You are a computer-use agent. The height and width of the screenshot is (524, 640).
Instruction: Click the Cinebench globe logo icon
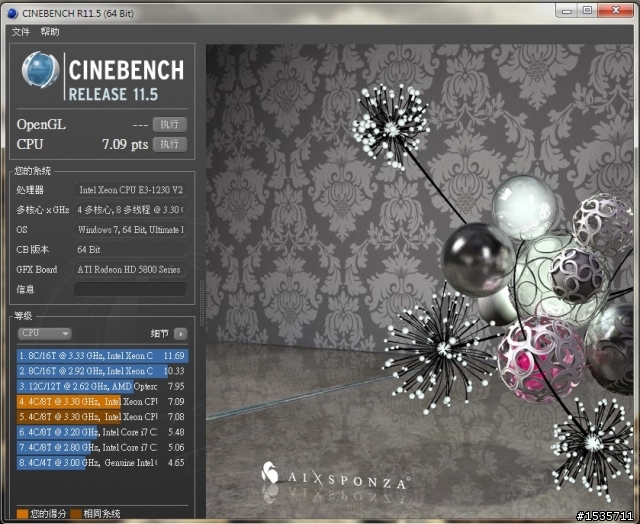coord(40,70)
